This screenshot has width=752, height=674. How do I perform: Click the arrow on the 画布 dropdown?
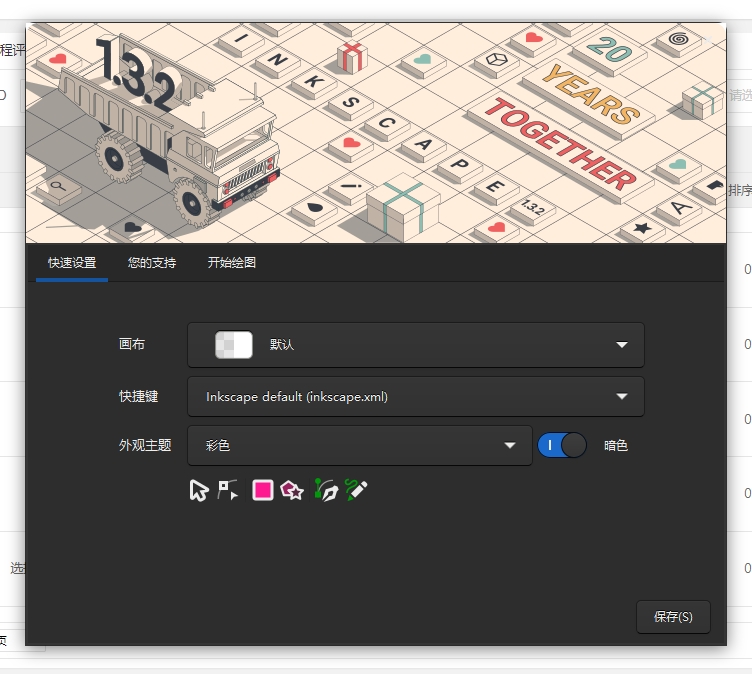(622, 345)
